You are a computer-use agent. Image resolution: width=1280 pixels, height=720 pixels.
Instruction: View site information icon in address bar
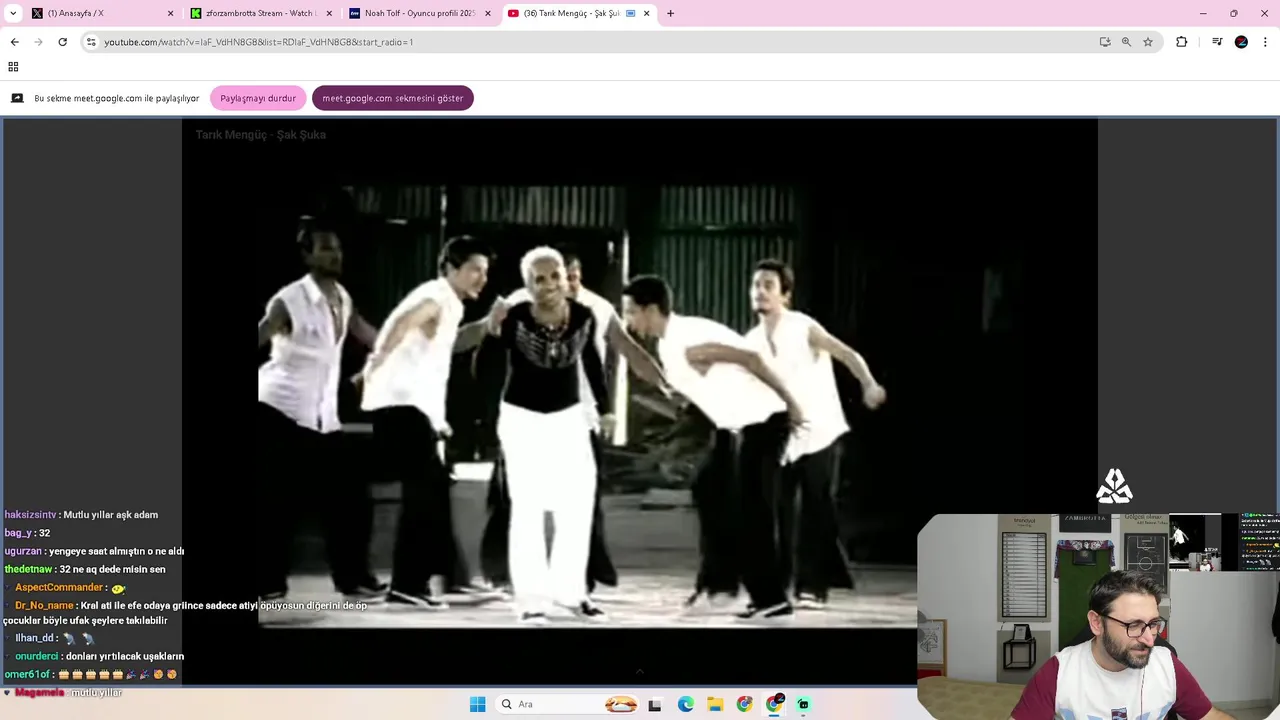91,42
